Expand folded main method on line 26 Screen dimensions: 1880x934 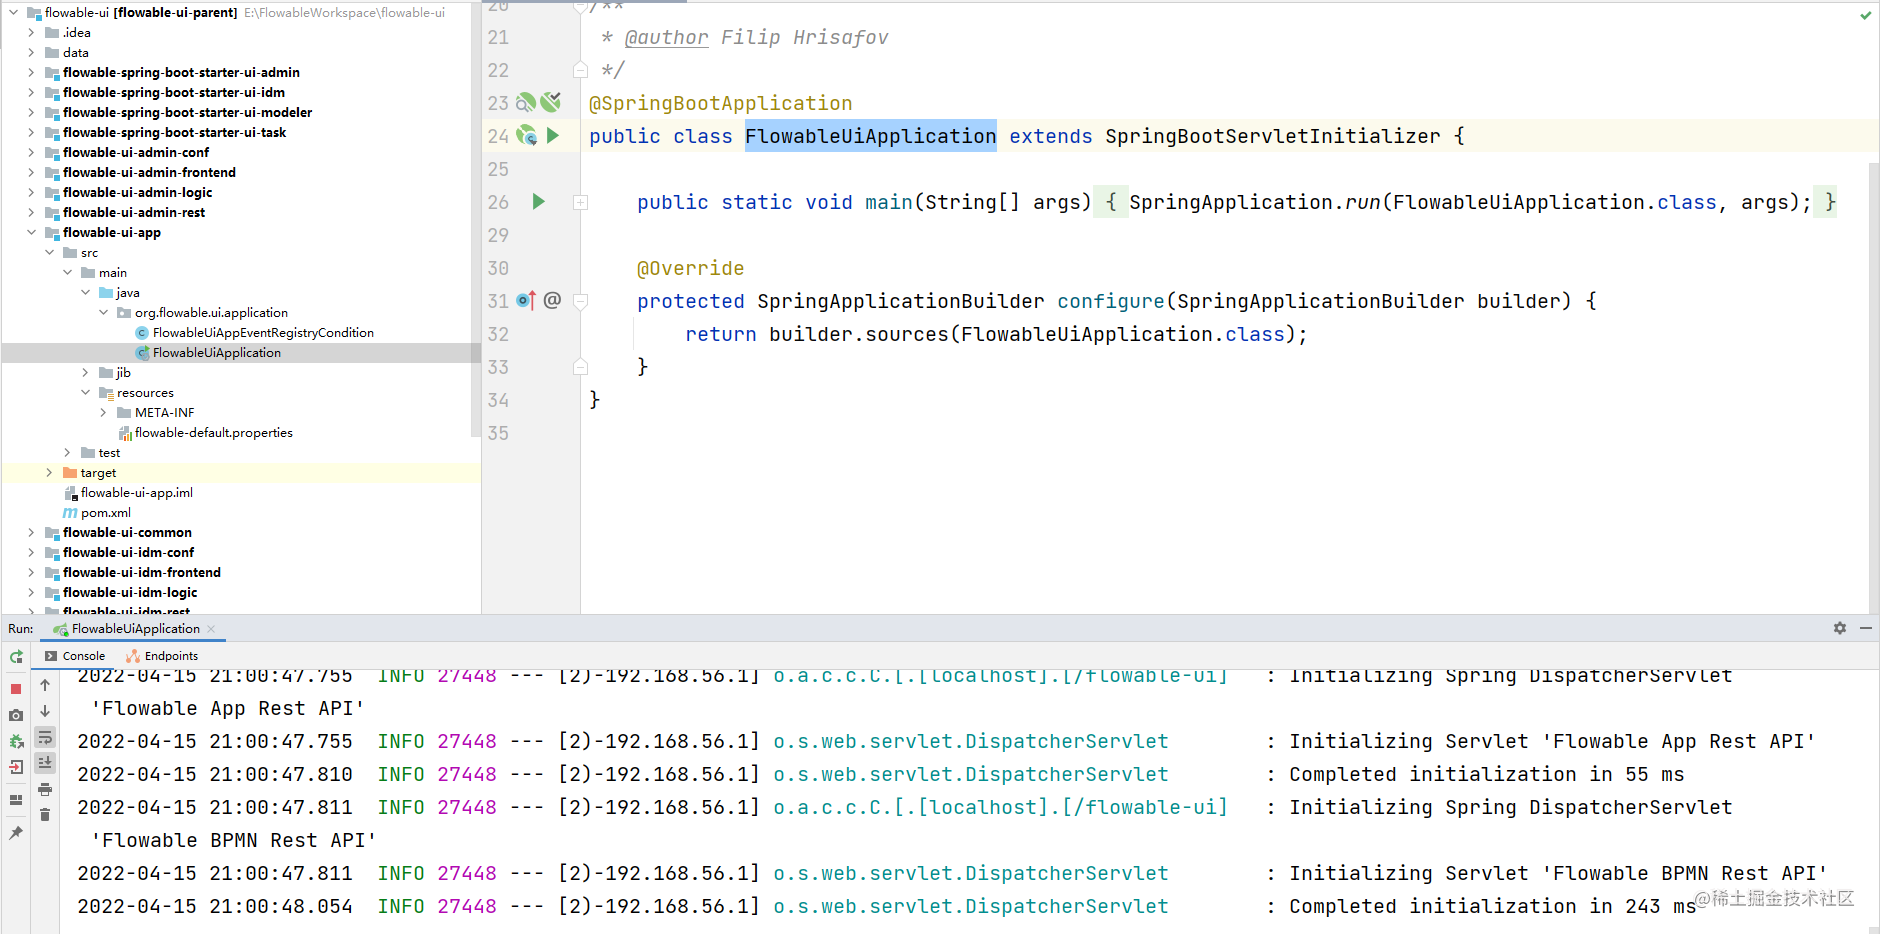pos(580,202)
